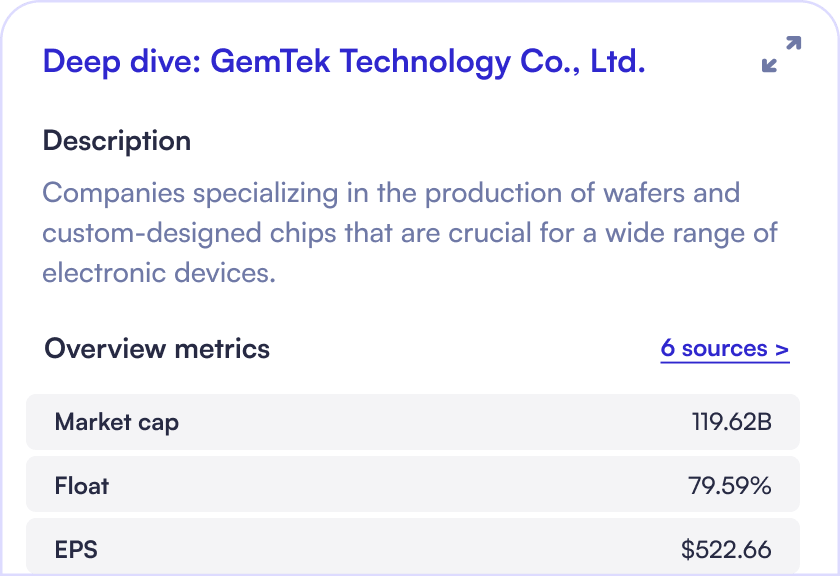This screenshot has height=576, width=840.
Task: Expand the deep dive card to fullscreen
Action: [x=781, y=54]
